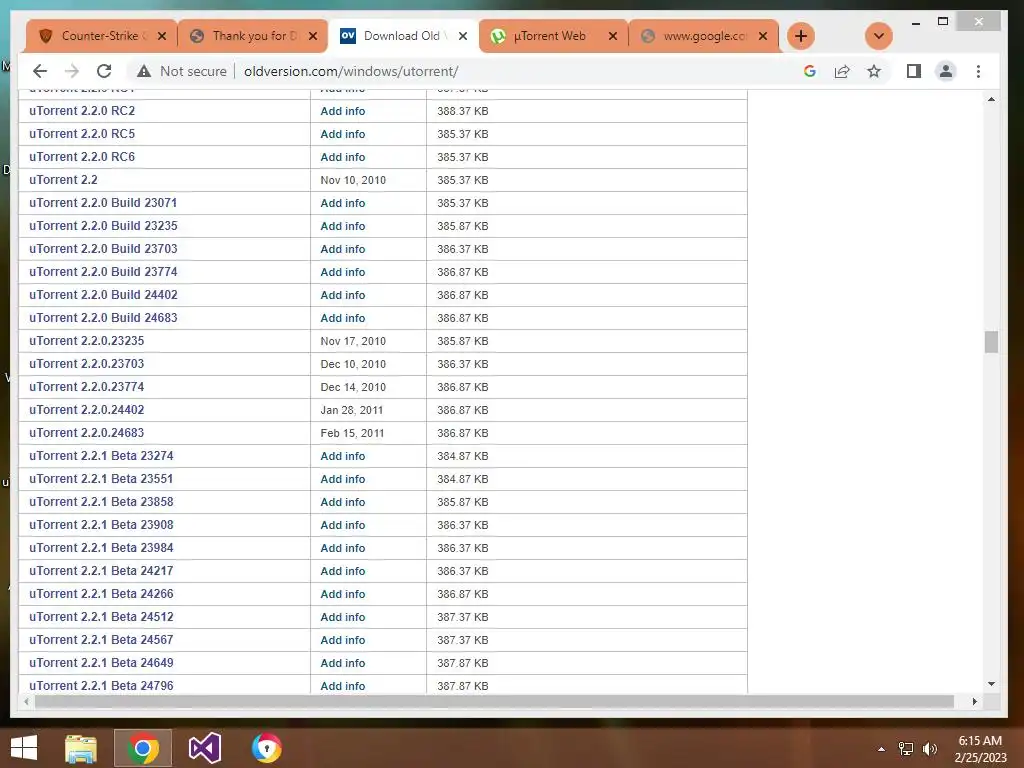Open the Windows Start button
1024x768 pixels.
tap(24, 748)
